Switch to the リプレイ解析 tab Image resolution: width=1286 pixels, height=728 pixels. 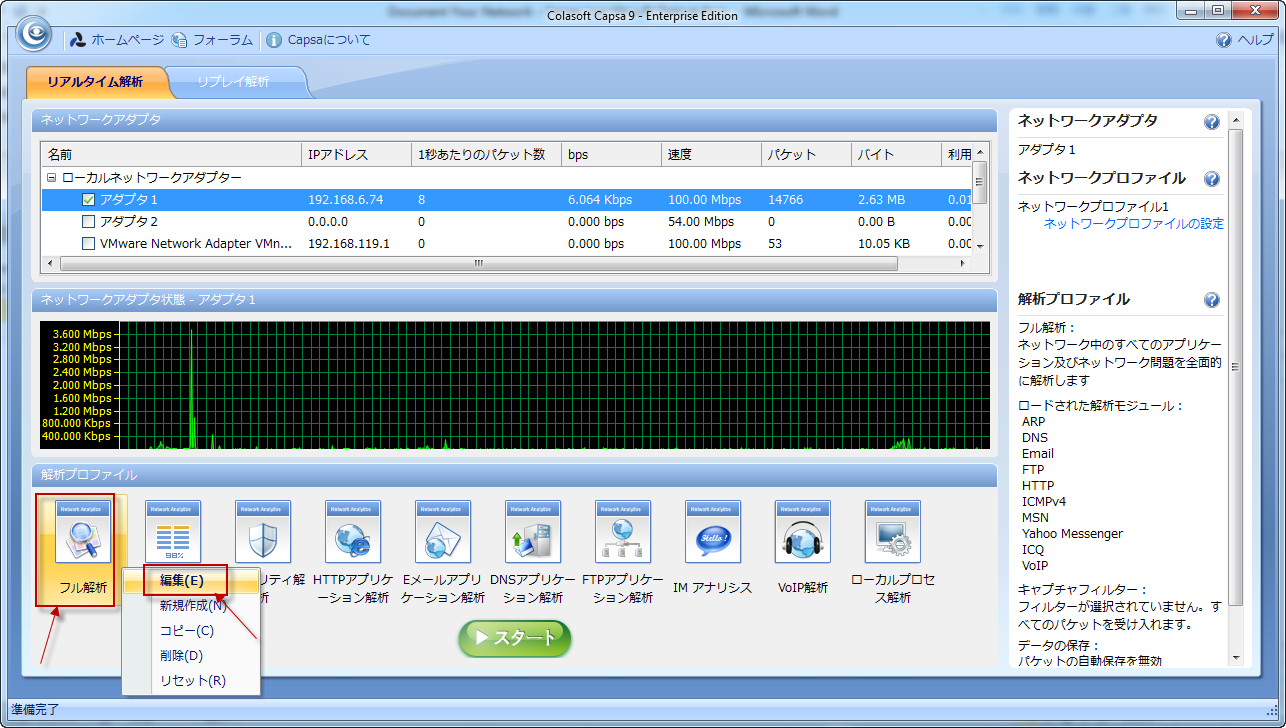[x=233, y=82]
